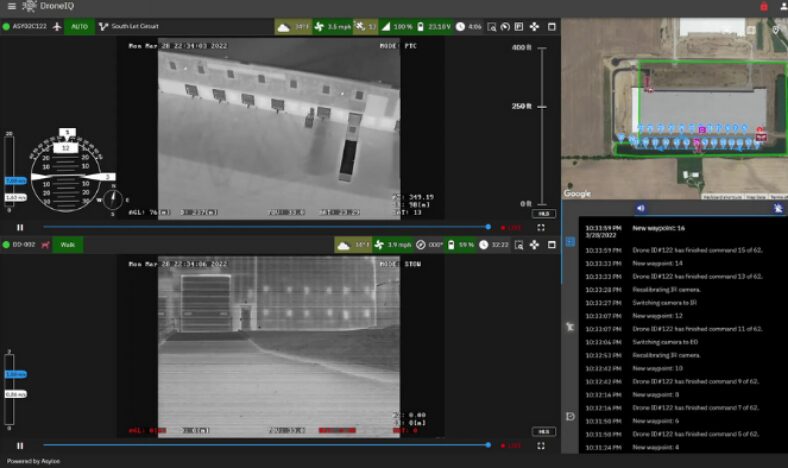Toggle the muted notifications bell icon above the log
Image resolution: width=788 pixels, height=468 pixels.
pos(778,208)
